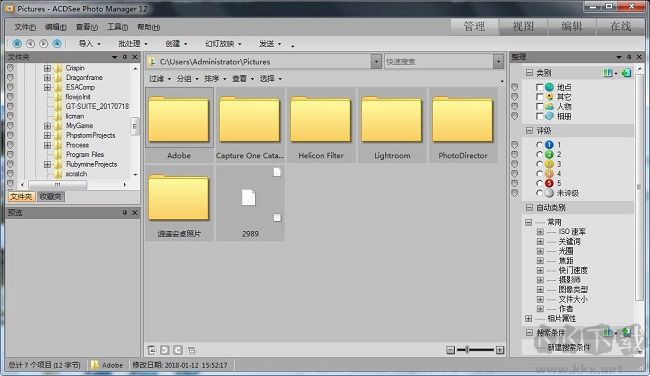Image resolution: width=650 pixels, height=376 pixels.
Task: Click the 收藏夹 tab button
Action: coord(51,196)
